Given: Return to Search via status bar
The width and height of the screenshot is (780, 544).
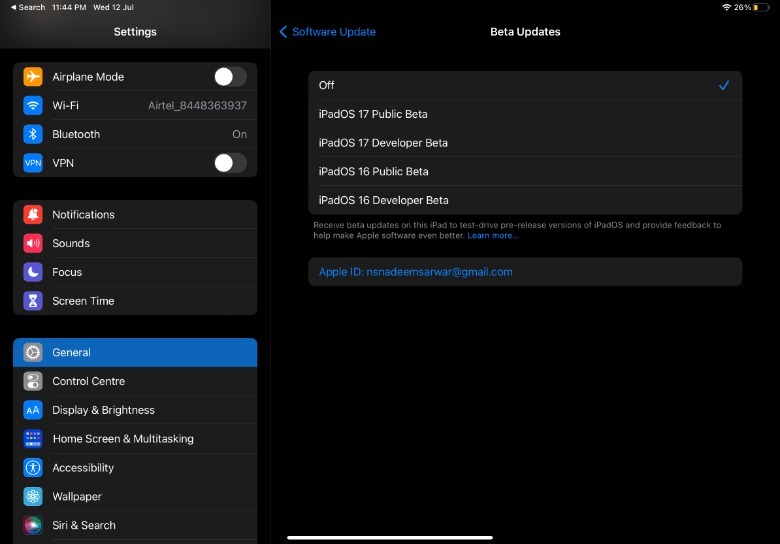Looking at the screenshot, I should point(28,7).
